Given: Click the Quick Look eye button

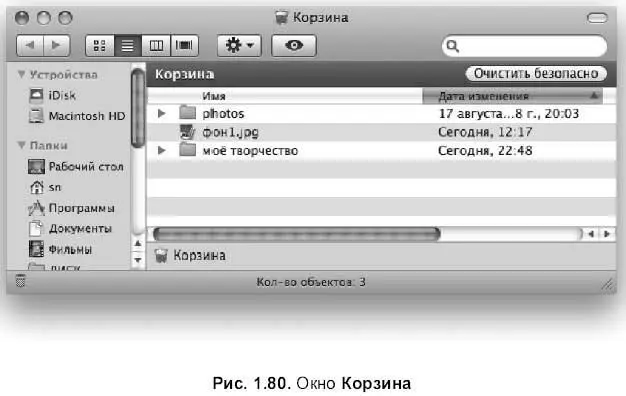Looking at the screenshot, I should (294, 46).
